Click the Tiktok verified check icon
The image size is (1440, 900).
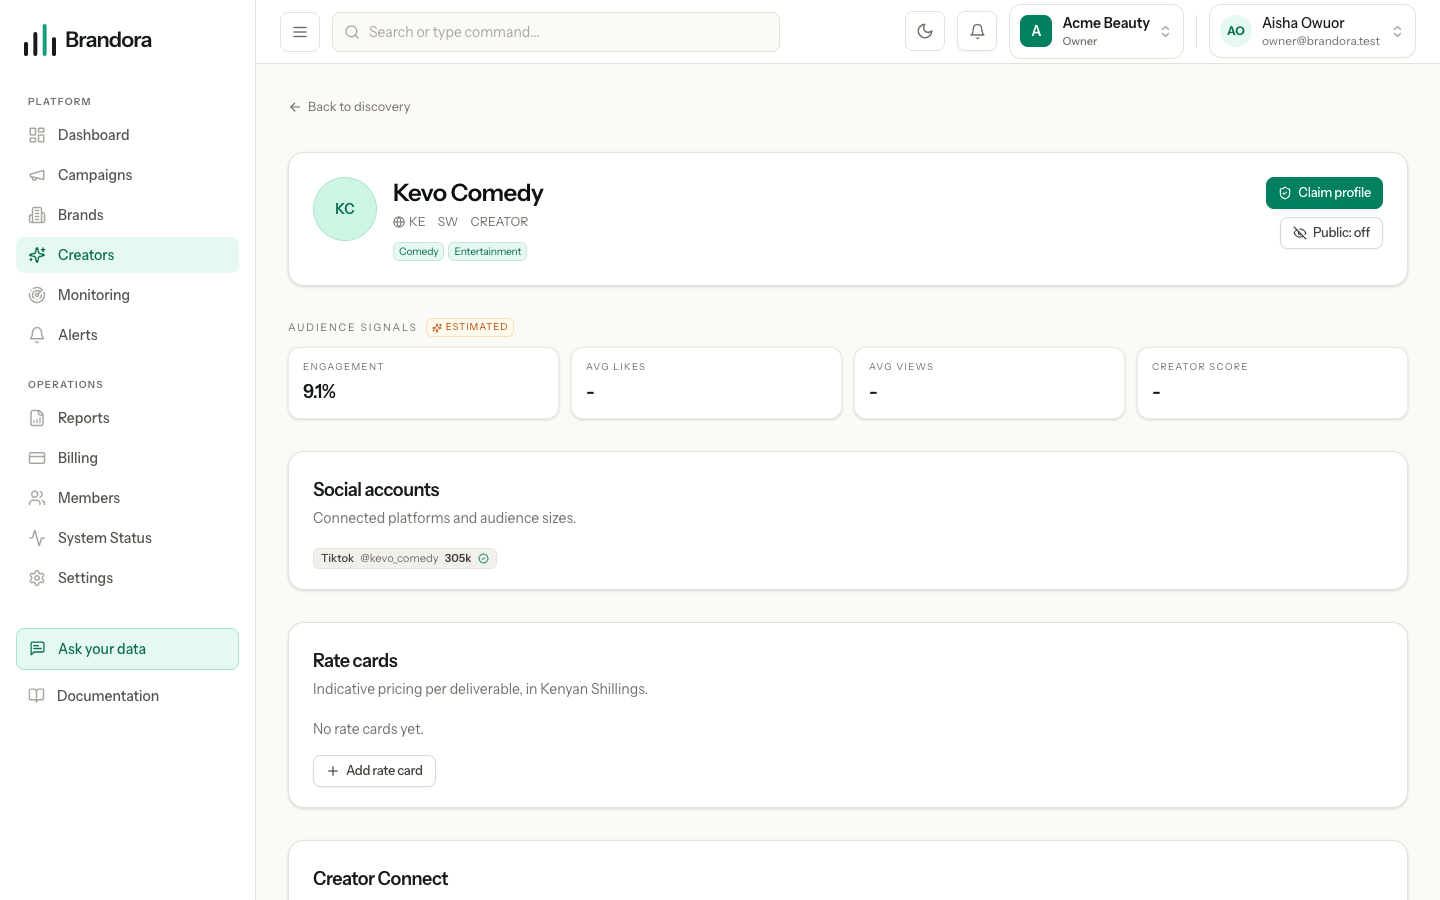[484, 559]
